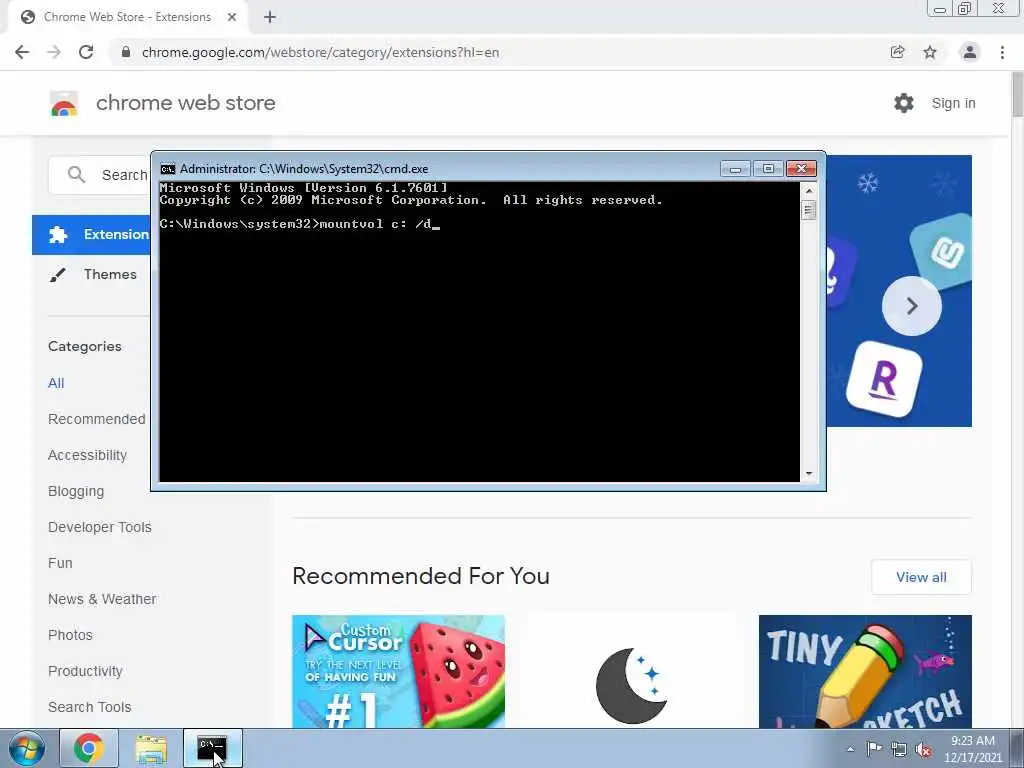This screenshot has width=1024, height=768.
Task: Click the lock icon in address bar
Action: pyautogui.click(x=126, y=52)
